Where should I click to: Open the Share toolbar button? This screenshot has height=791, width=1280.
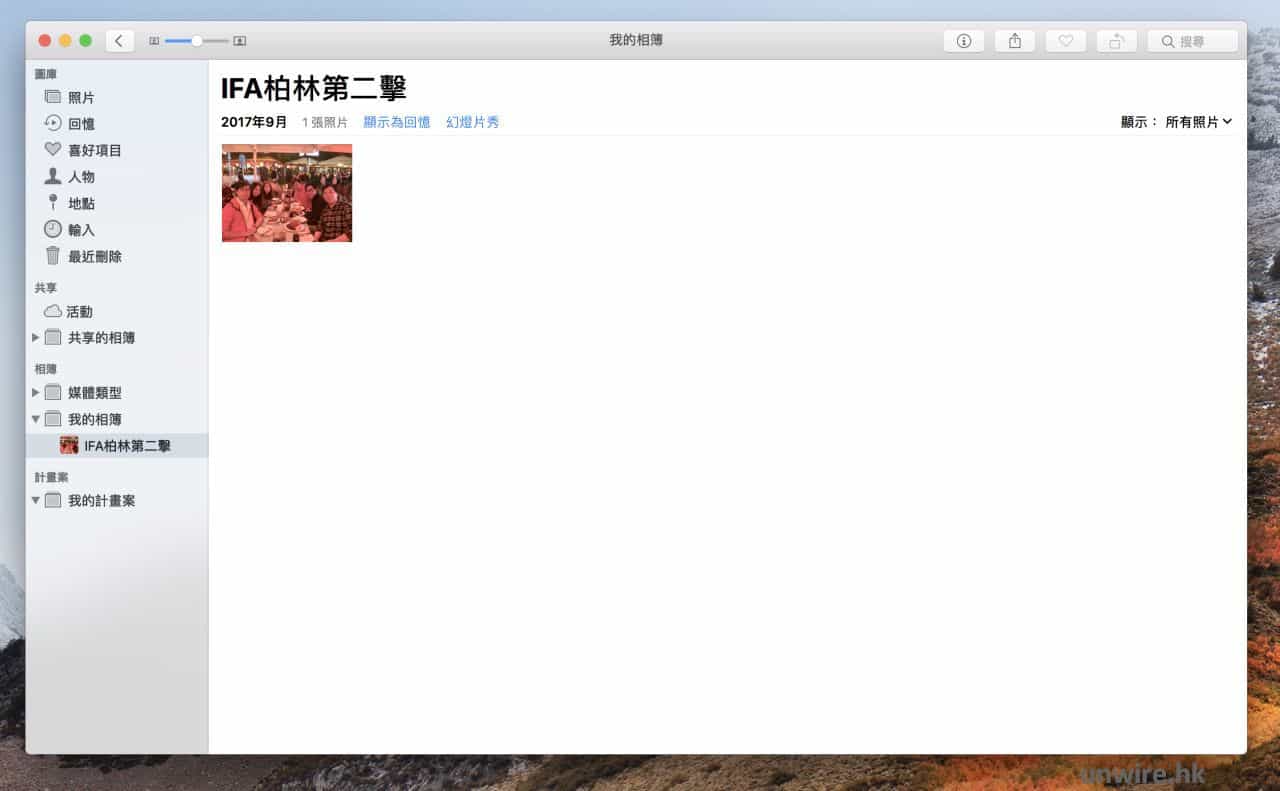[x=1014, y=41]
